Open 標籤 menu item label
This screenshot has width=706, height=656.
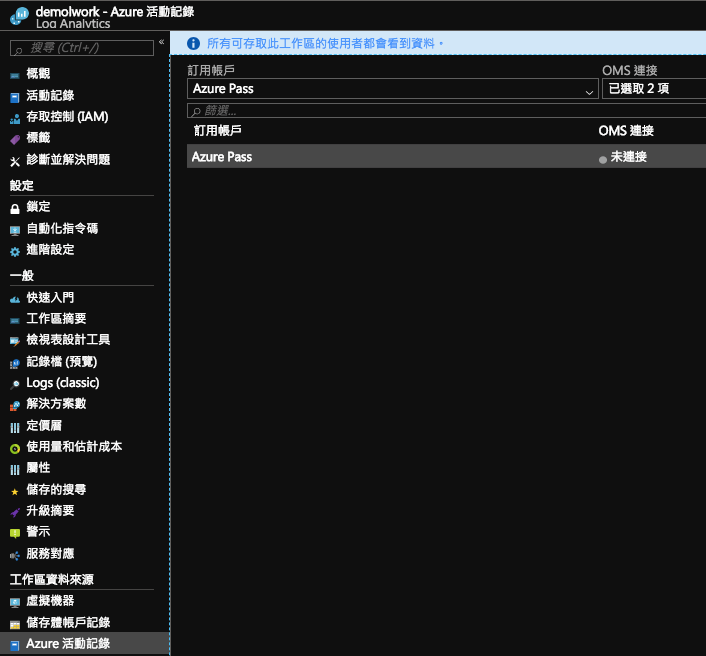(38, 138)
